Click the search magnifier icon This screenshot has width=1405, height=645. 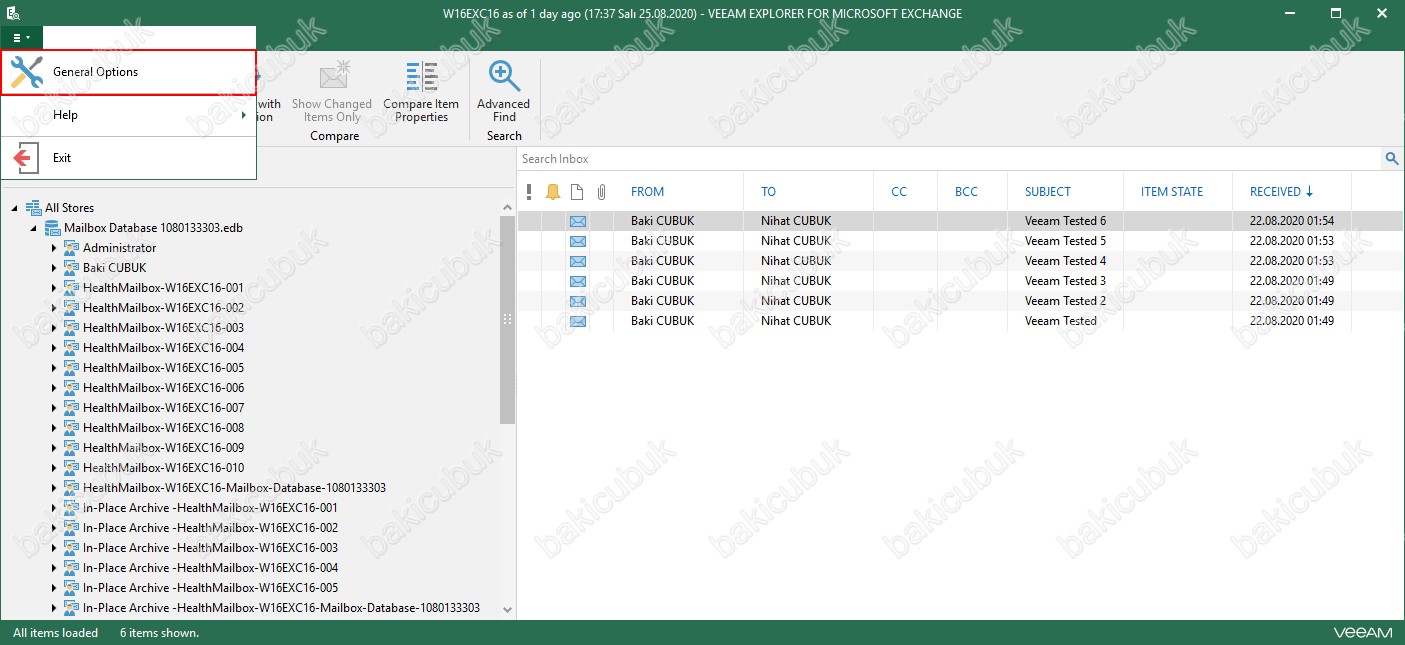1391,159
